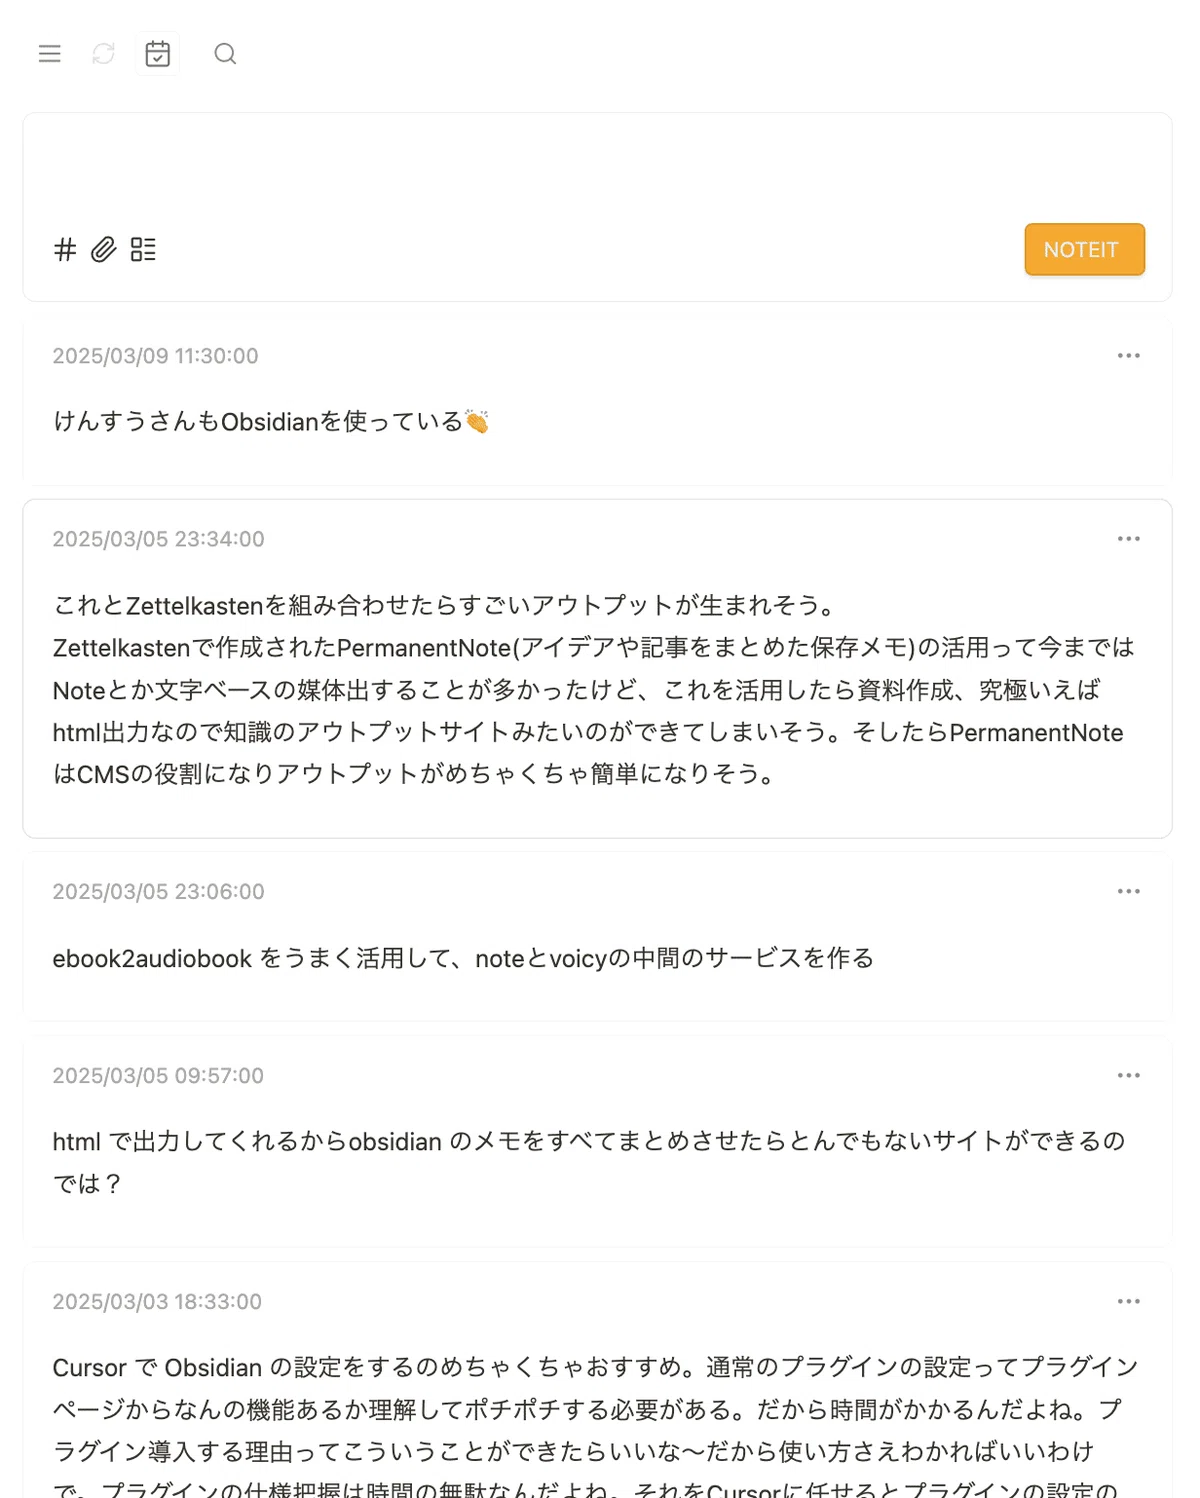Click timestamp 2025/03/09 11:30:00
This screenshot has height=1498, width=1200.
click(155, 356)
